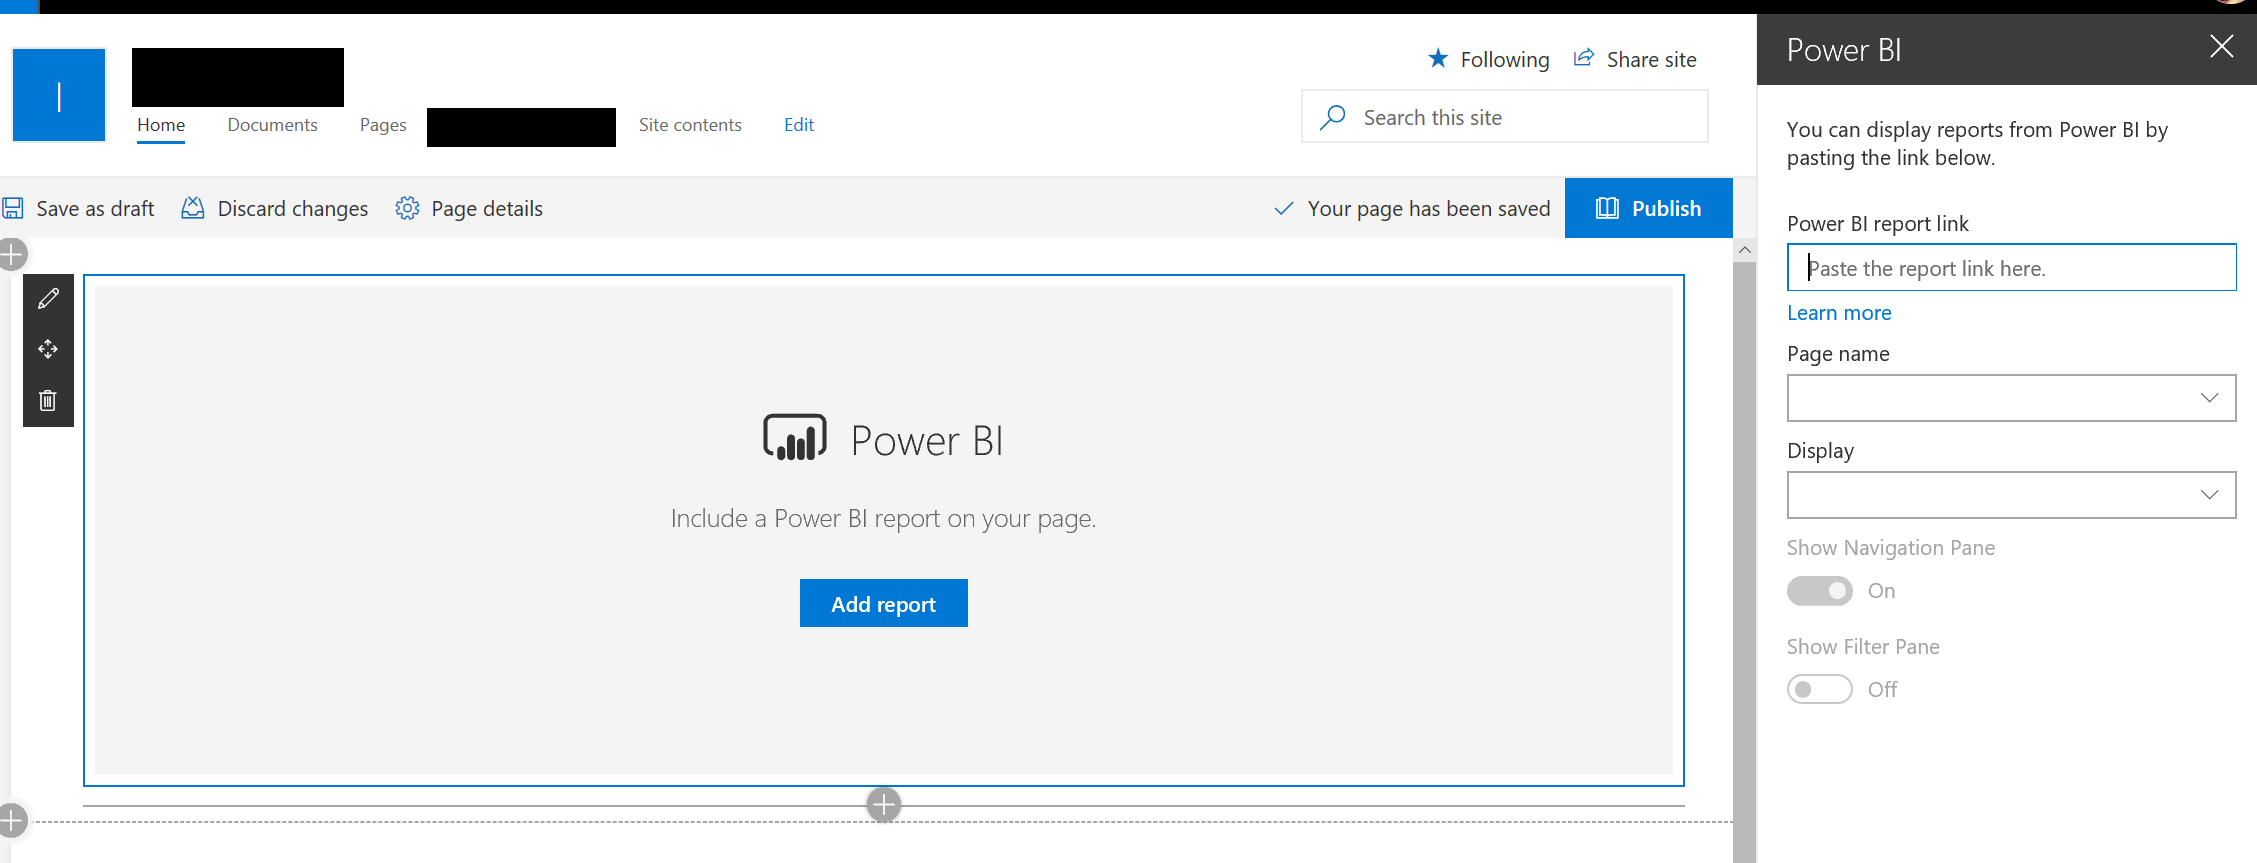Viewport: 2257px width, 863px height.
Task: Open the Documents nav item
Action: tap(272, 125)
